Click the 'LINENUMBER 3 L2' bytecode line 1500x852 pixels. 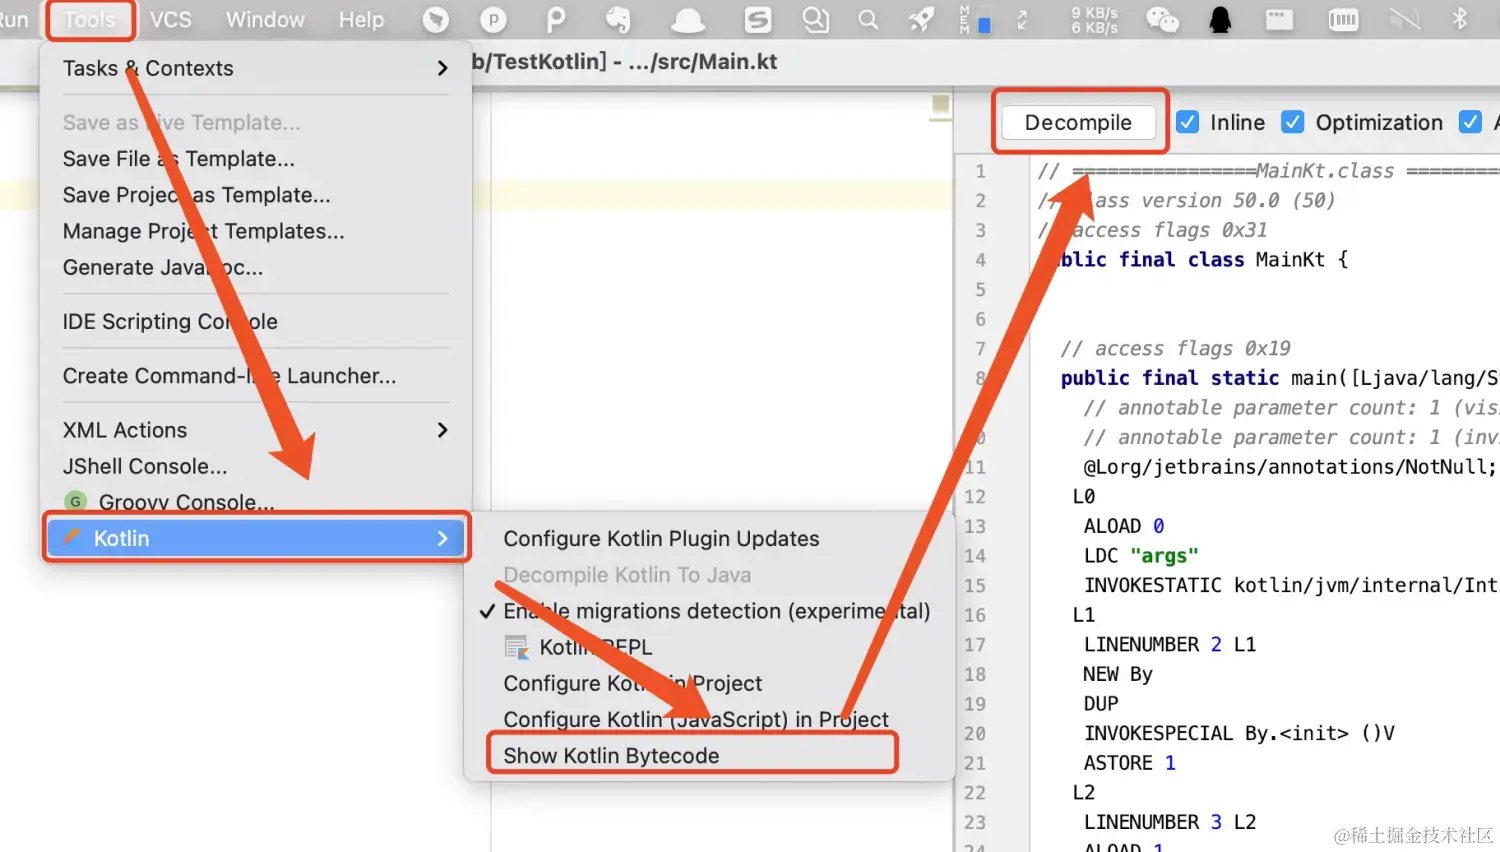(1170, 822)
